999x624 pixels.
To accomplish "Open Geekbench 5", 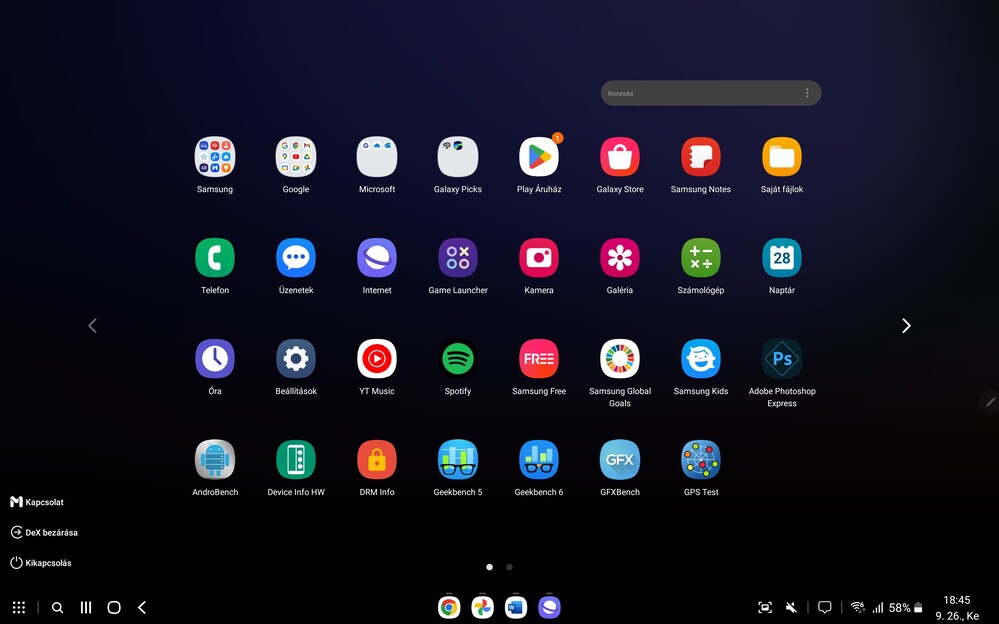I will coord(457,460).
